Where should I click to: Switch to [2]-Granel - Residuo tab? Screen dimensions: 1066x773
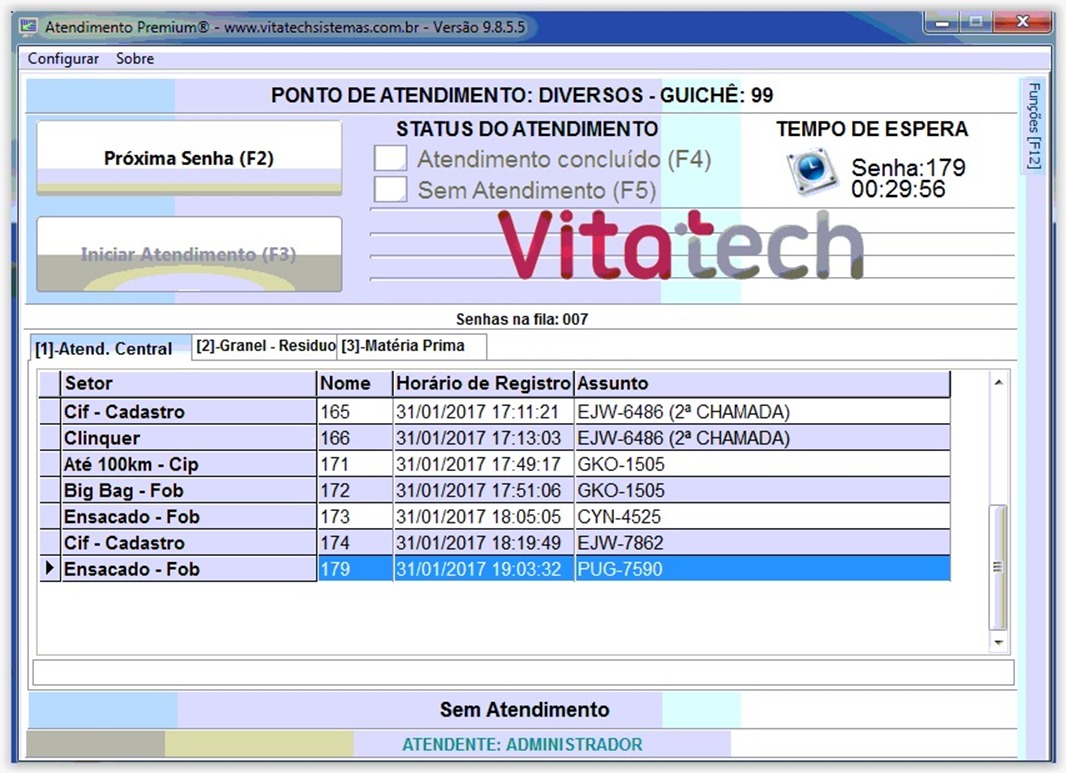pyautogui.click(x=265, y=346)
